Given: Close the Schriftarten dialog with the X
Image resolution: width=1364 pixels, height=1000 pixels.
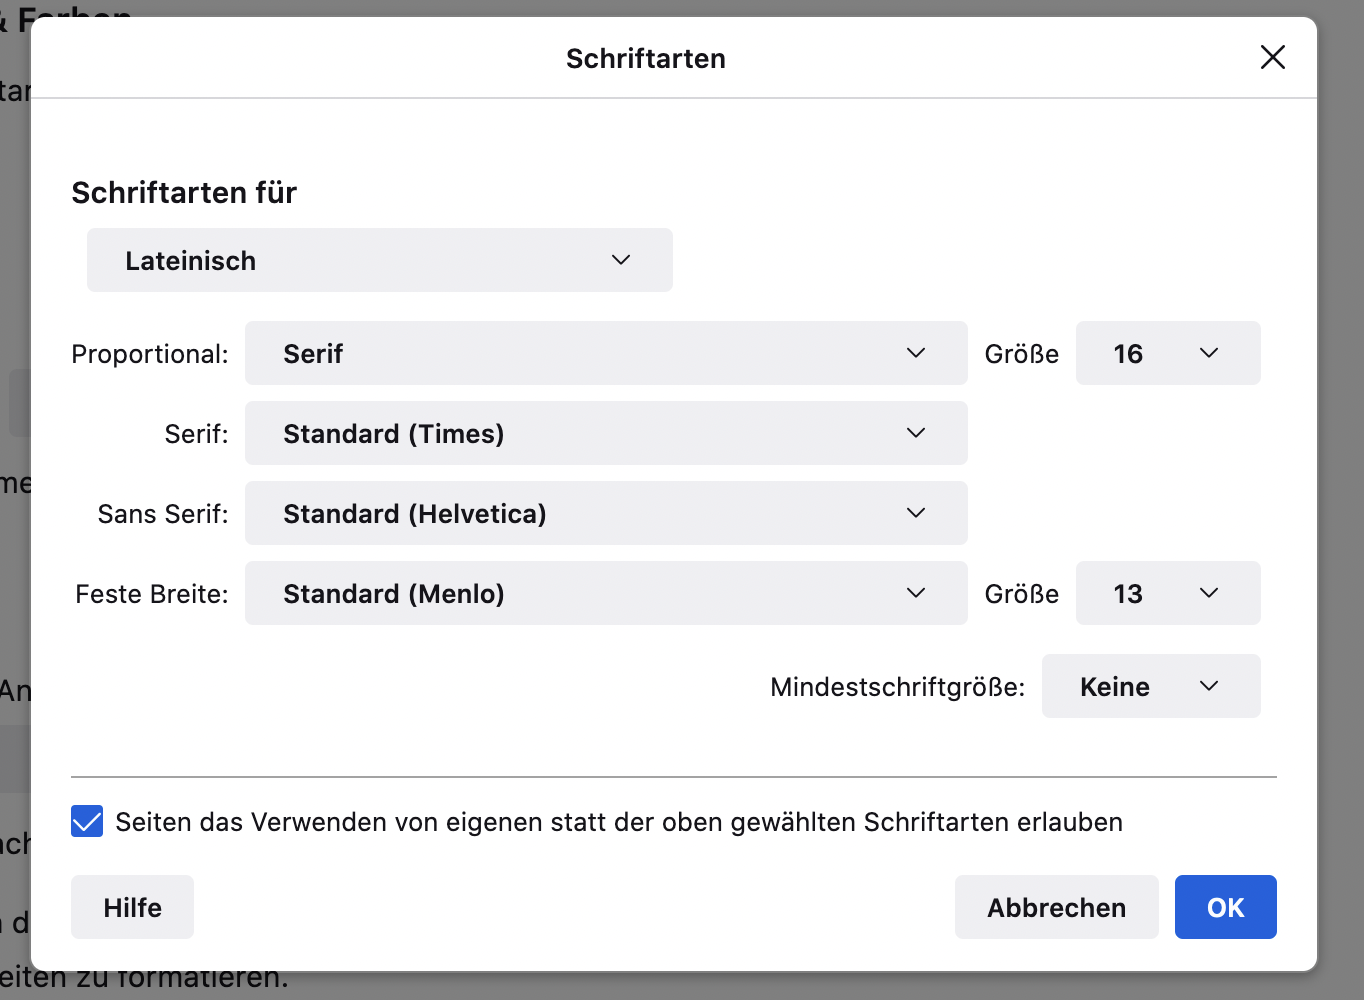Looking at the screenshot, I should click(x=1272, y=57).
